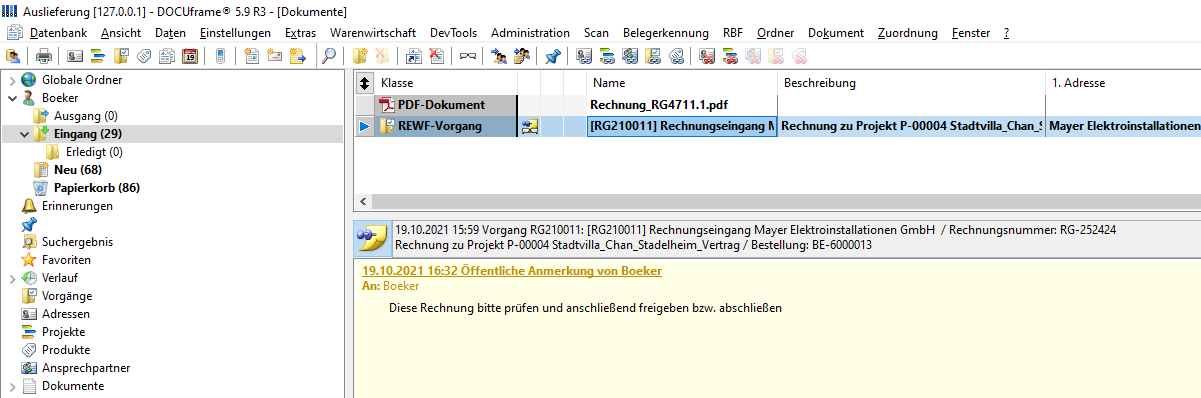Collapse the Boeker tree node
This screenshot has width=1201, height=398.
click(x=11, y=98)
